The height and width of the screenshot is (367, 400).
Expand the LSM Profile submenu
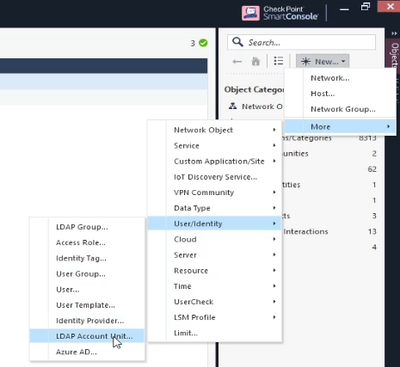[215, 317]
